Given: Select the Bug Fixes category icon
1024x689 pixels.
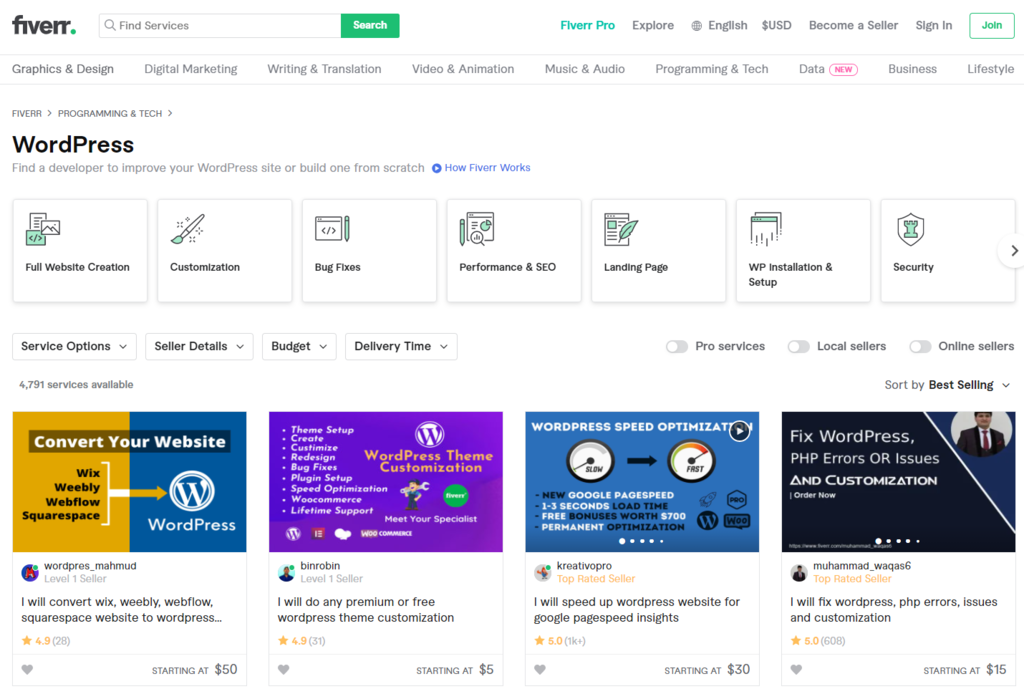Looking at the screenshot, I should (333, 228).
